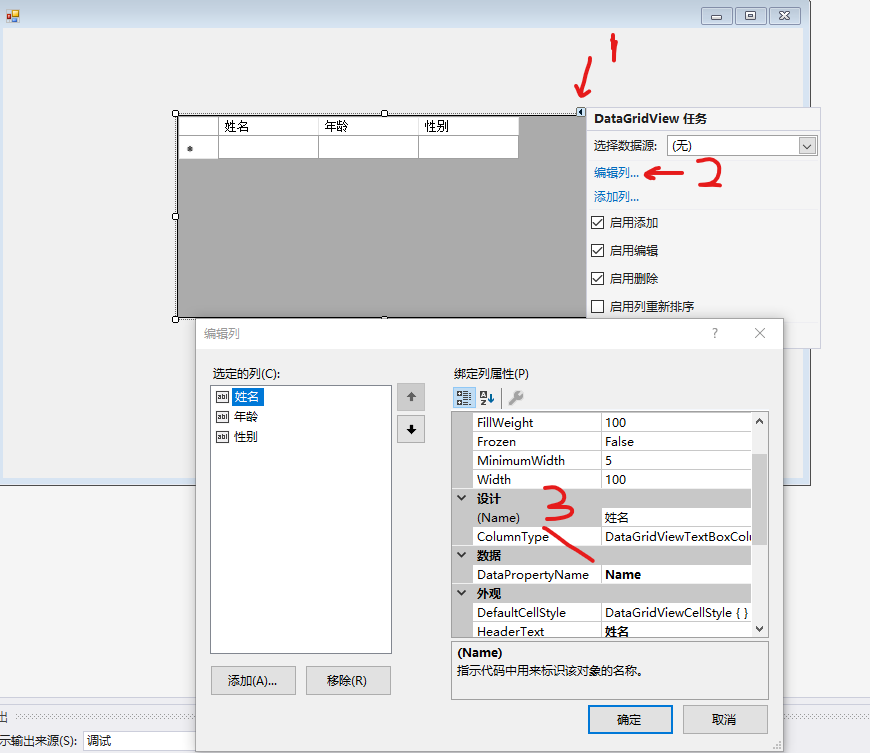Select the alphabetical sort icon in property grid

point(487,397)
